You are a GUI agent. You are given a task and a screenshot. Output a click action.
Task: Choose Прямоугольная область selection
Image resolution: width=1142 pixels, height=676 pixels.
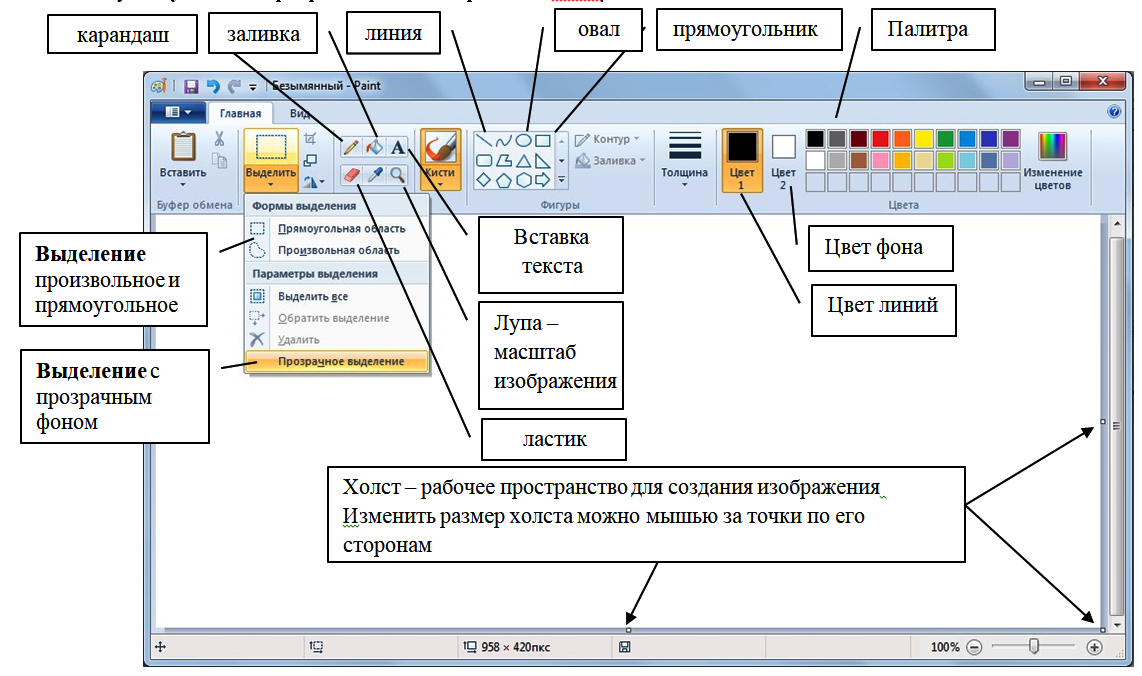(x=336, y=229)
